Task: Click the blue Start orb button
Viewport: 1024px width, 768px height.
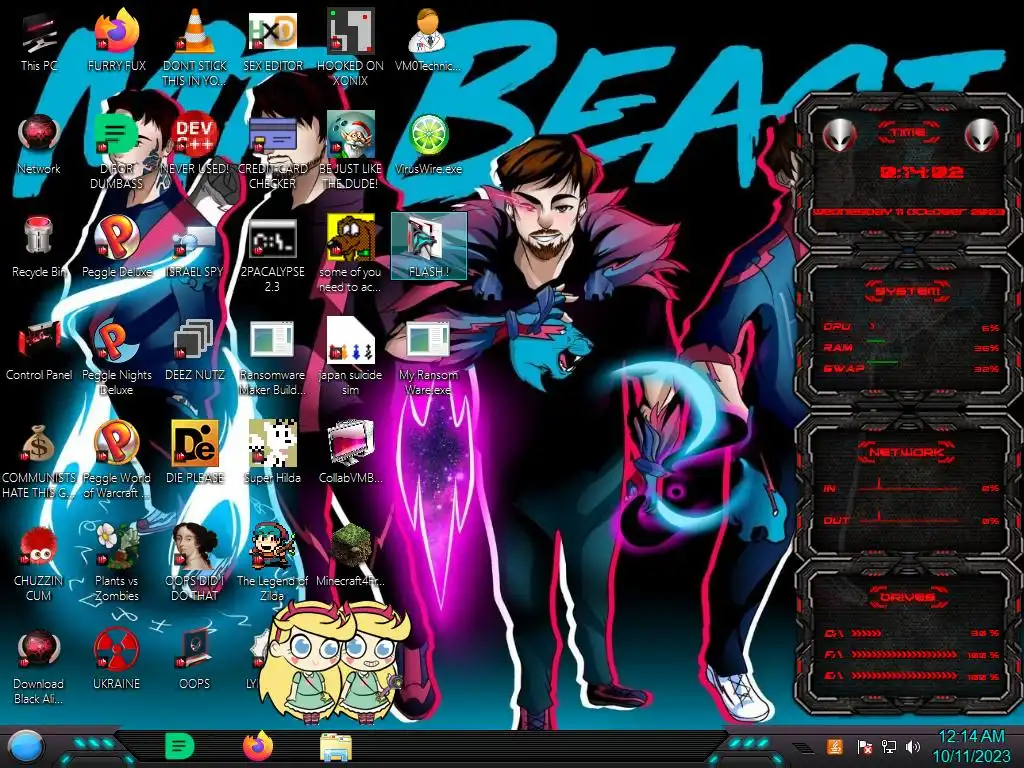Action: [26, 747]
